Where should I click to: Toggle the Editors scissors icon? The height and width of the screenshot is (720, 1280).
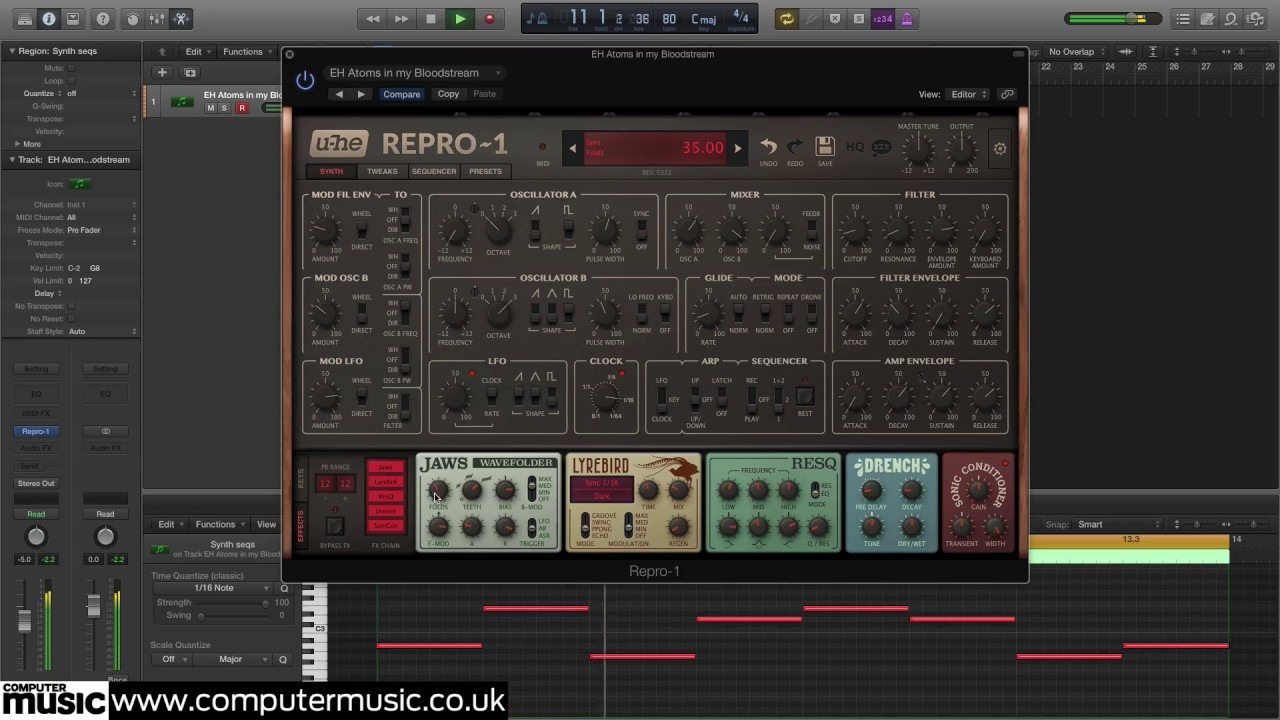point(181,18)
